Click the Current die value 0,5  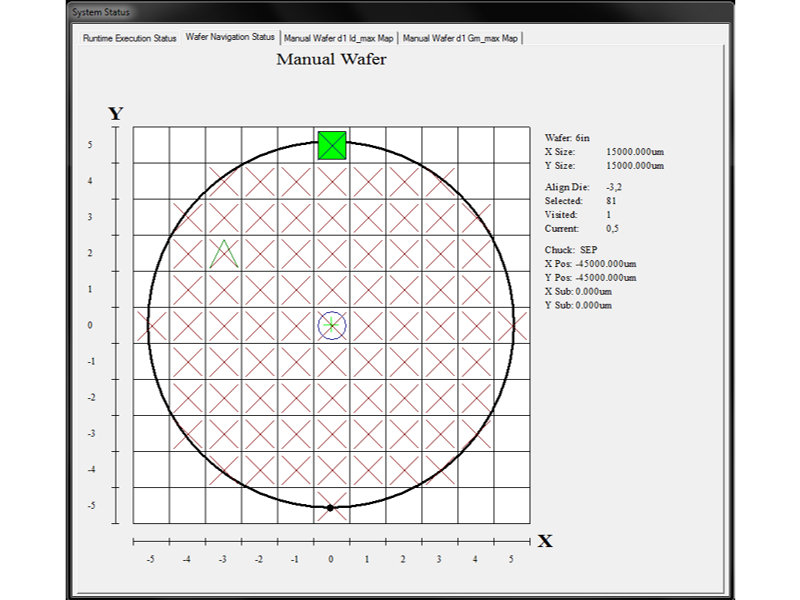click(x=612, y=229)
